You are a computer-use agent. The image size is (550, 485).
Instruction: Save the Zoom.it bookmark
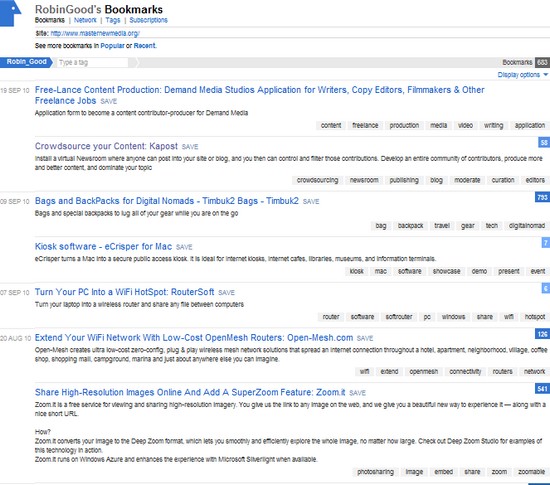pyautogui.click(x=357, y=393)
